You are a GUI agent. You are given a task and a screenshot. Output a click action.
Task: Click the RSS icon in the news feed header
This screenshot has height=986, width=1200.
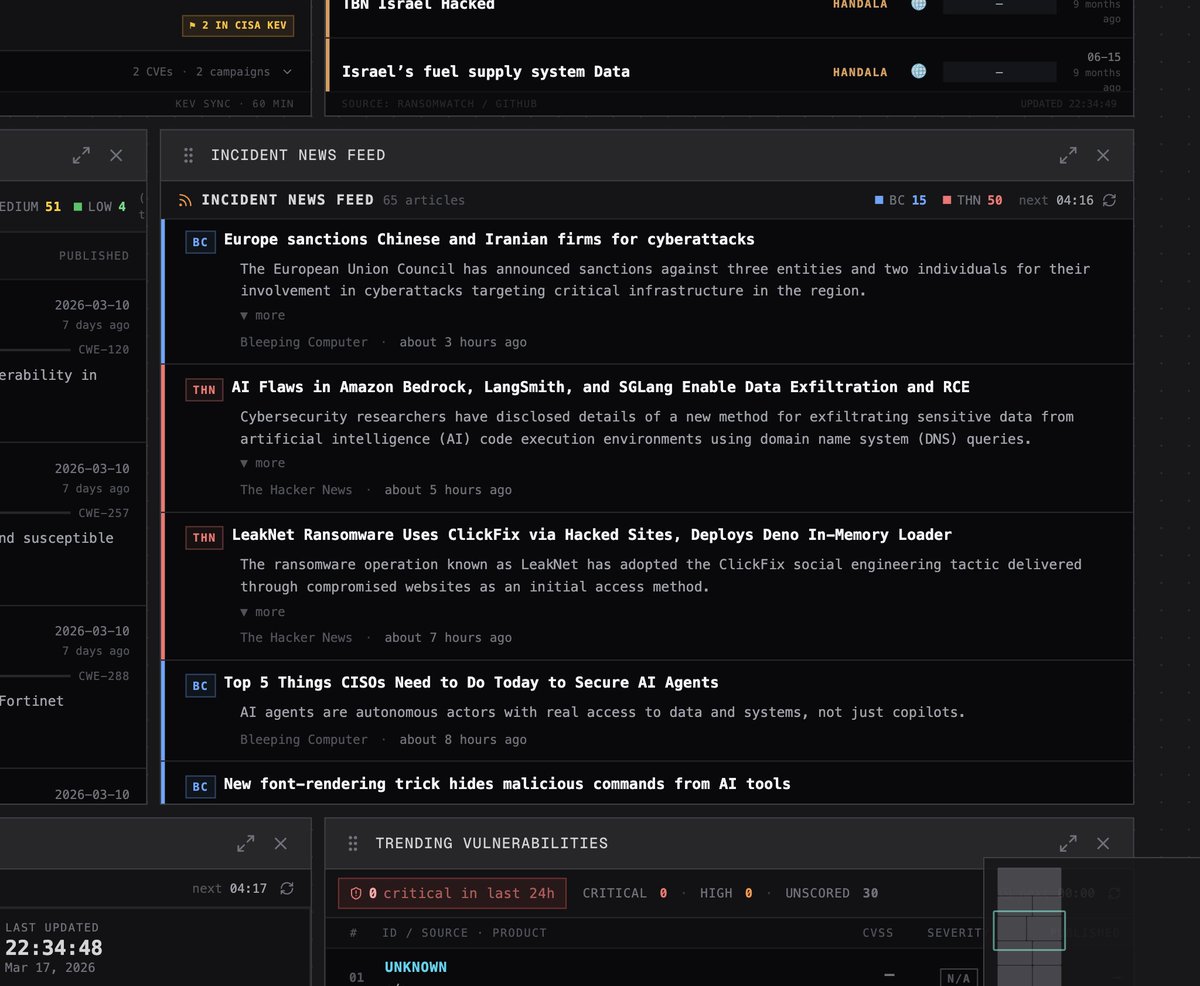pyautogui.click(x=185, y=200)
